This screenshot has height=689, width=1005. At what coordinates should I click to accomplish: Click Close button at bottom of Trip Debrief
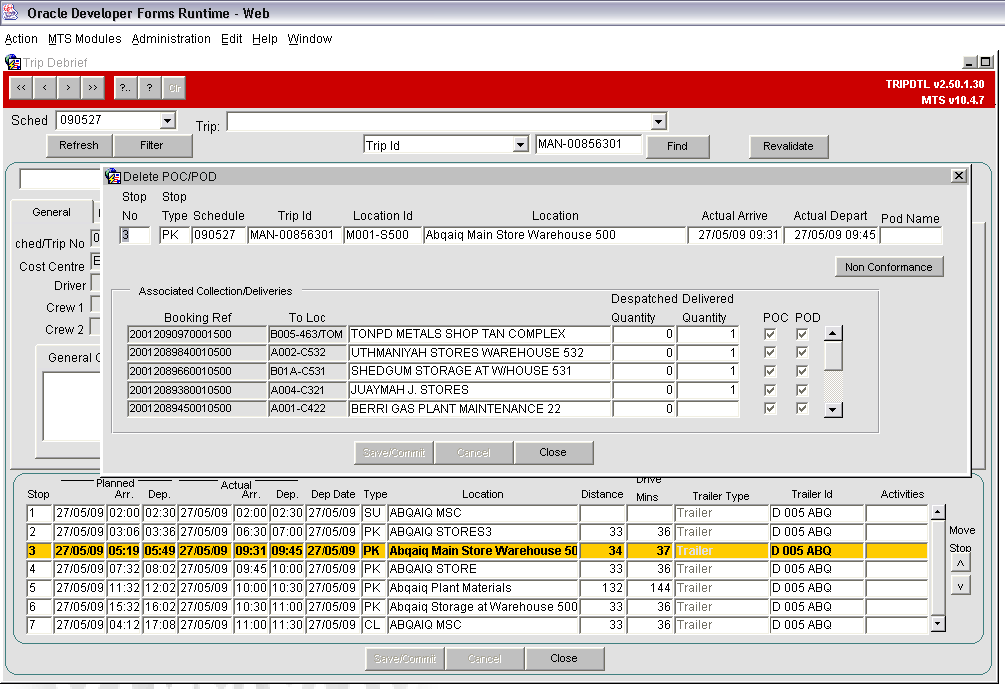[564, 658]
